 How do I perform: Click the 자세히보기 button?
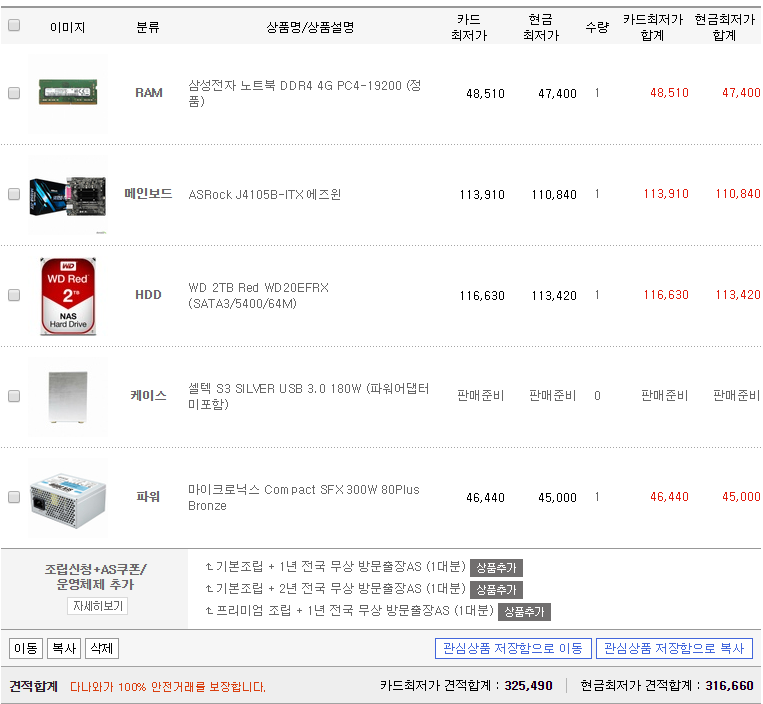pyautogui.click(x=97, y=606)
